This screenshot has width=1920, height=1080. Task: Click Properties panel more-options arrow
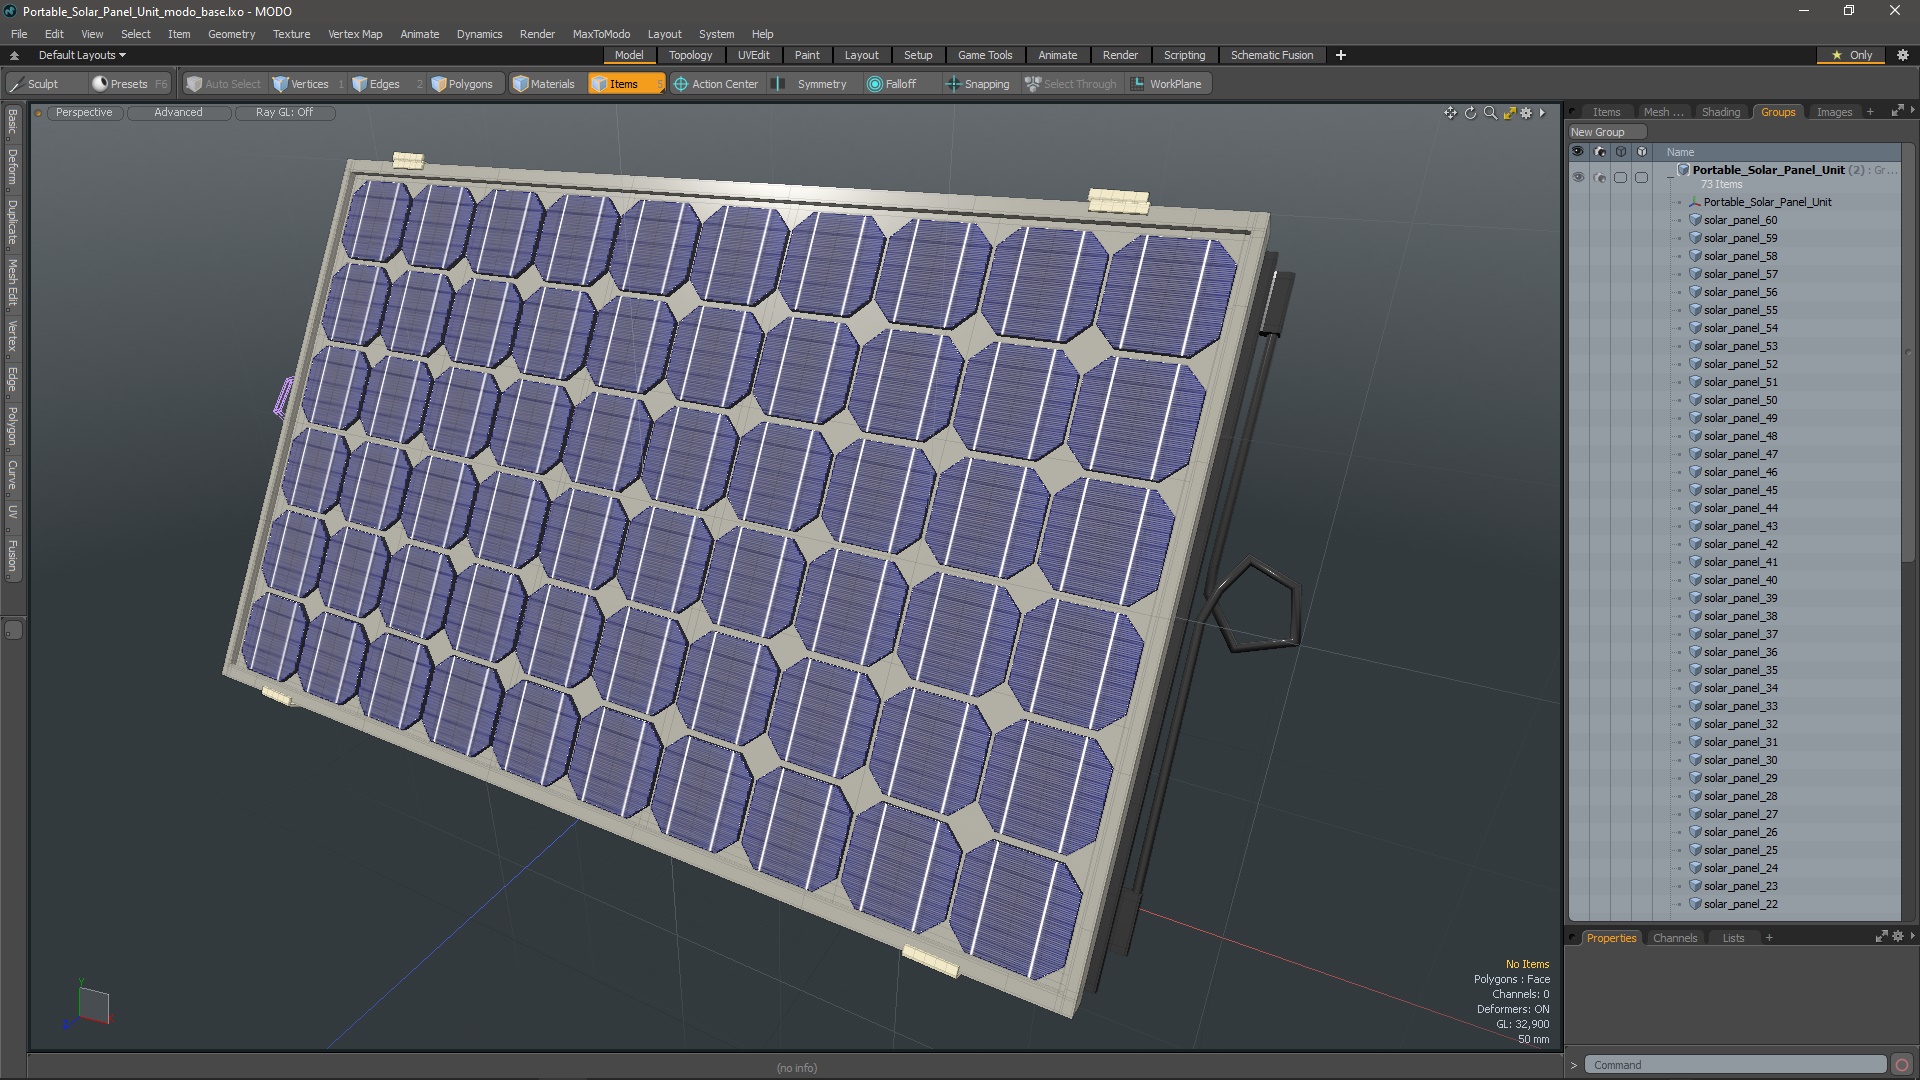(x=1912, y=937)
